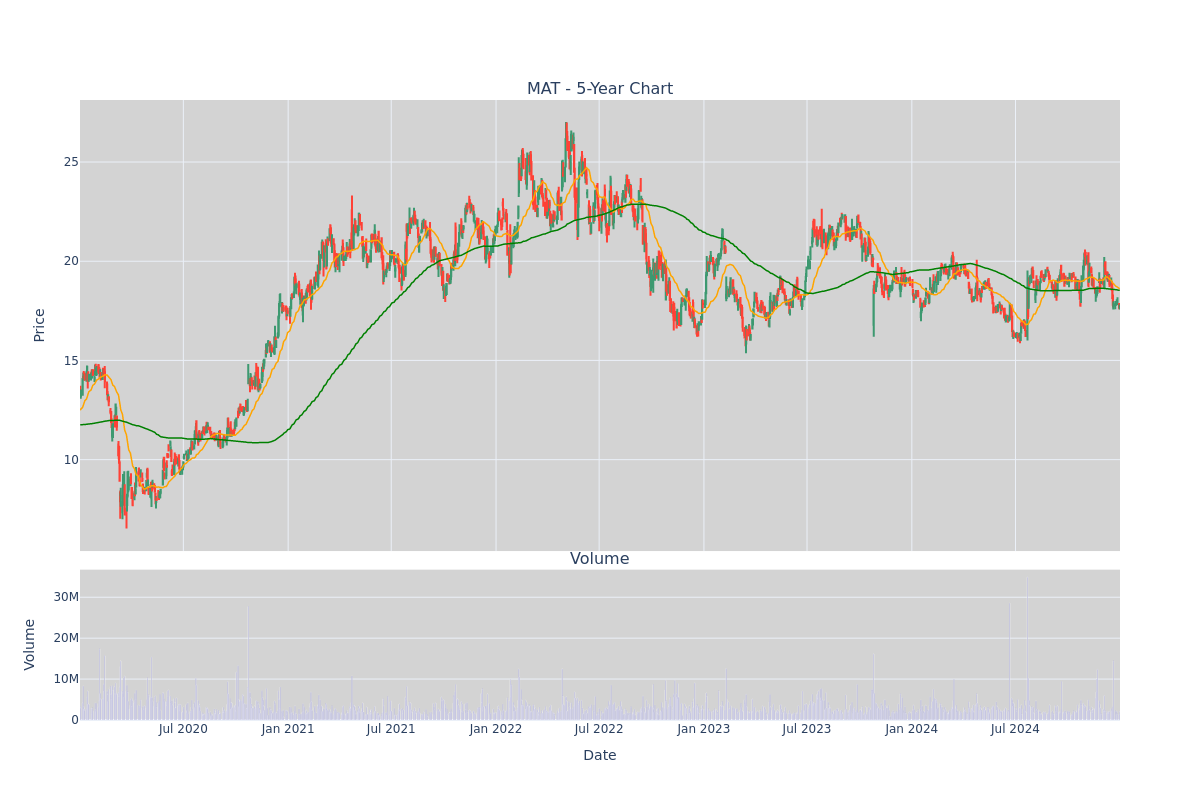
Task: Select the "Jan 2024" date tick
Action: pyautogui.click(x=912, y=729)
